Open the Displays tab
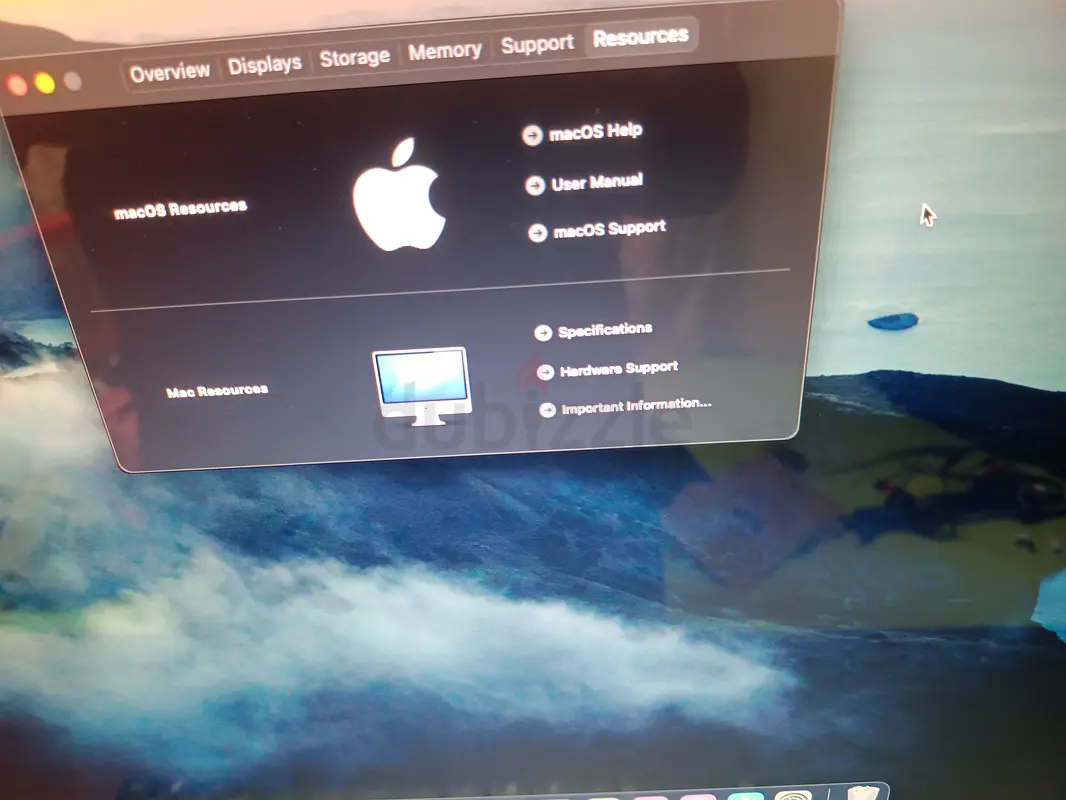The height and width of the screenshot is (800, 1066). (x=264, y=65)
